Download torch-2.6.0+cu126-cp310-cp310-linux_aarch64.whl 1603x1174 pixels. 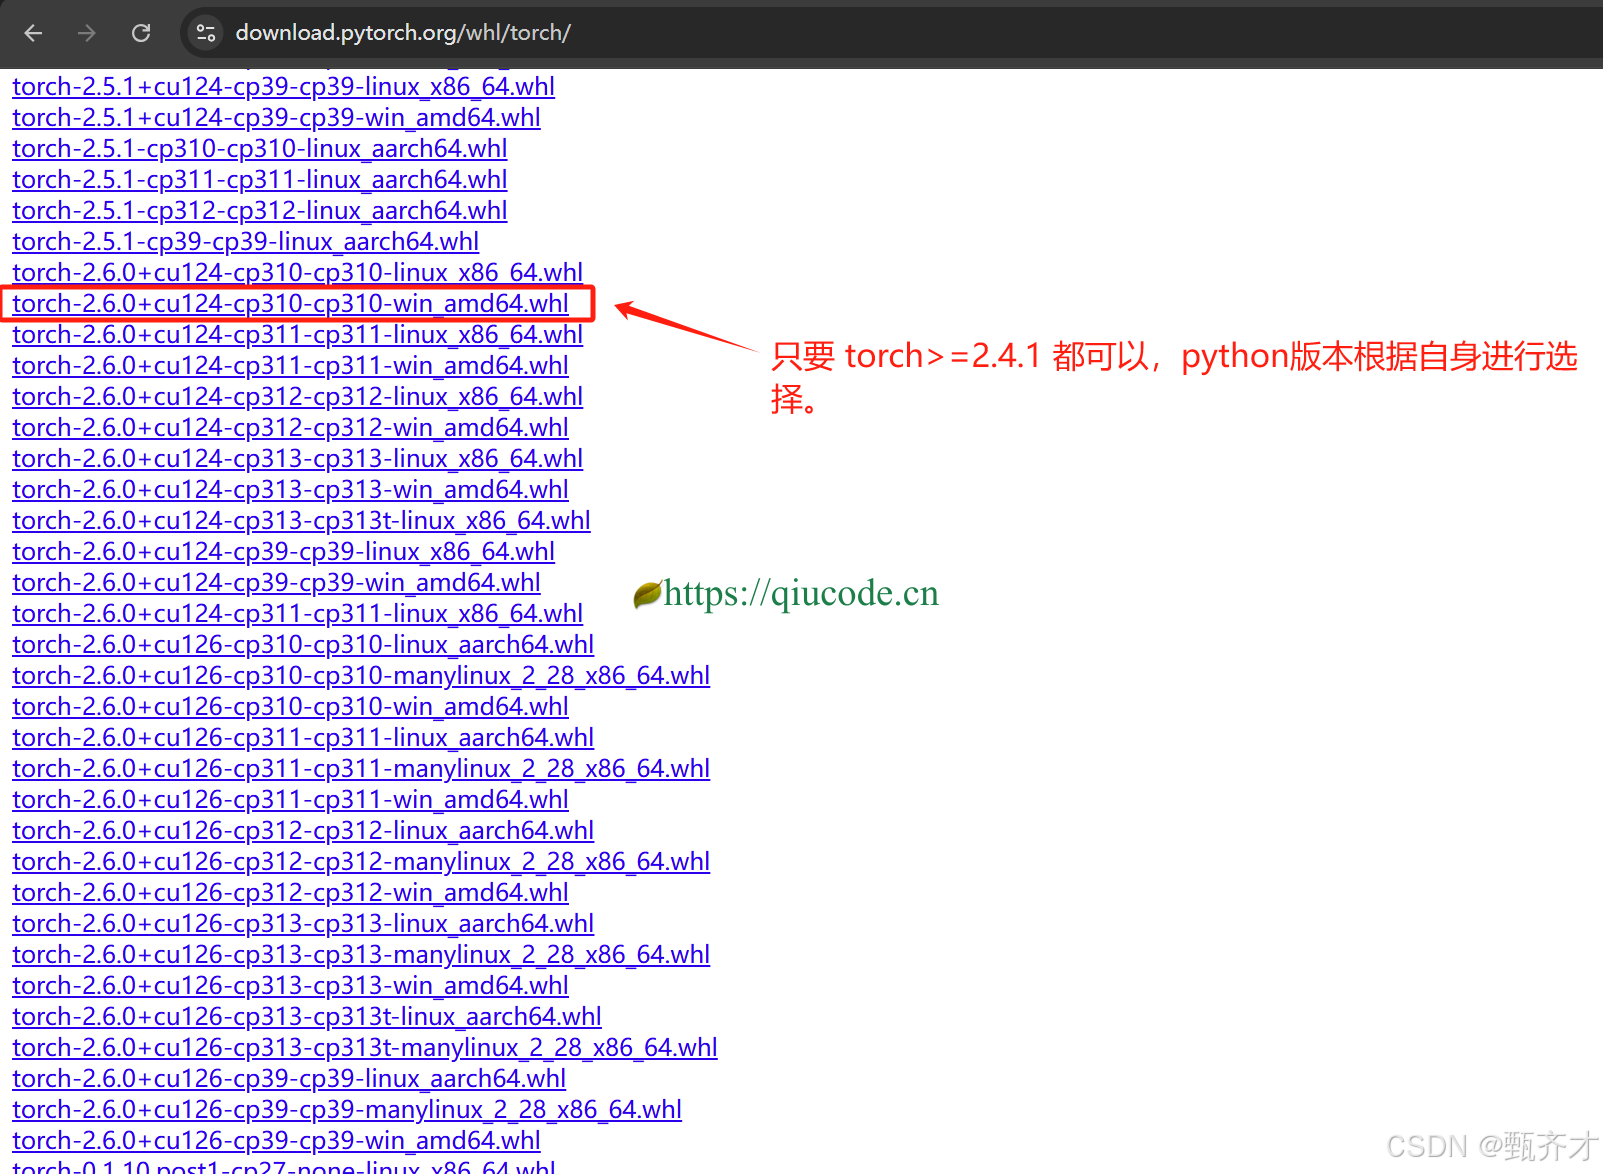click(303, 645)
